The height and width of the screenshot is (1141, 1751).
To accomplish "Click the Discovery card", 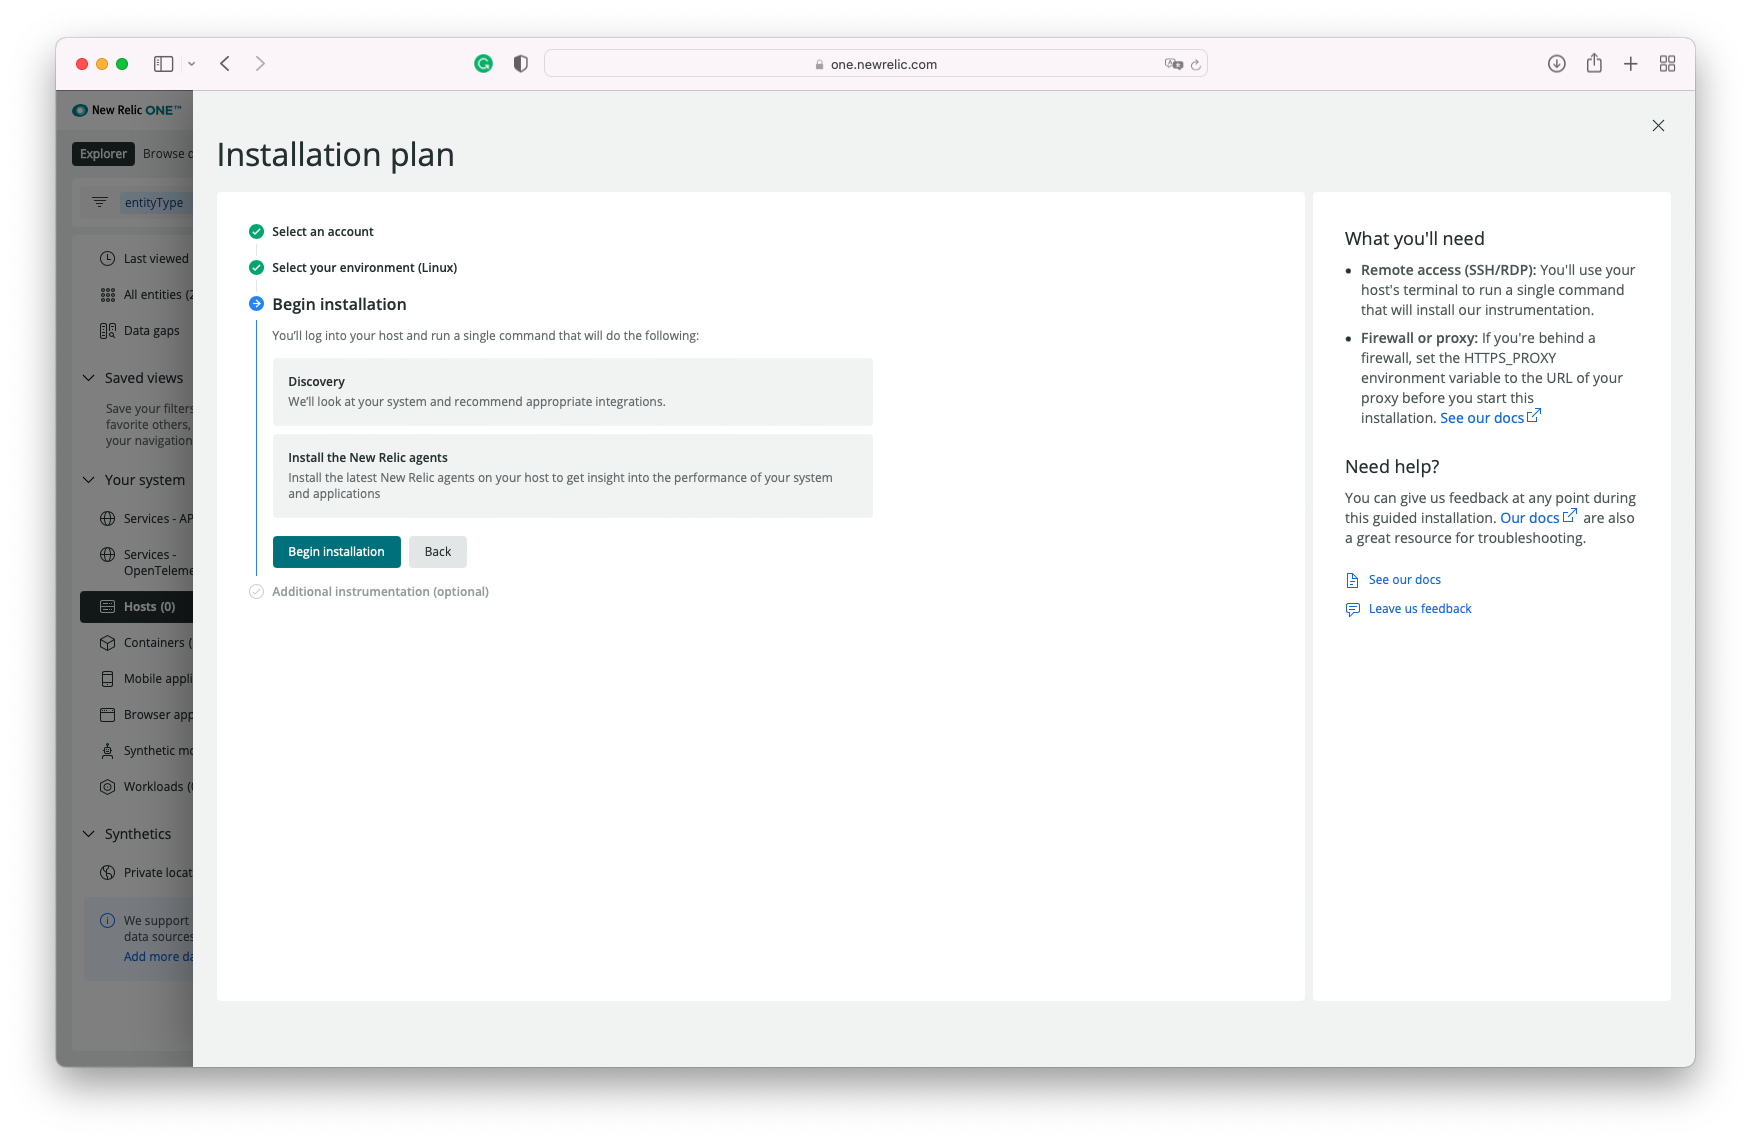I will point(573,392).
